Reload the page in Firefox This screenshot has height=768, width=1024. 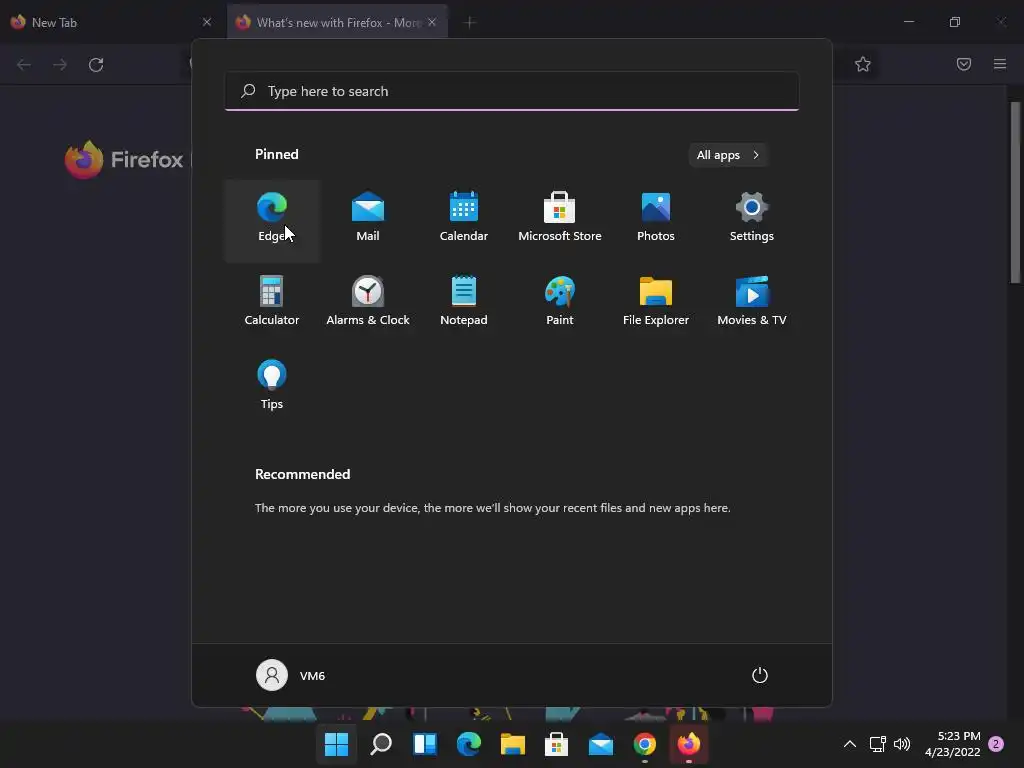[x=96, y=65]
